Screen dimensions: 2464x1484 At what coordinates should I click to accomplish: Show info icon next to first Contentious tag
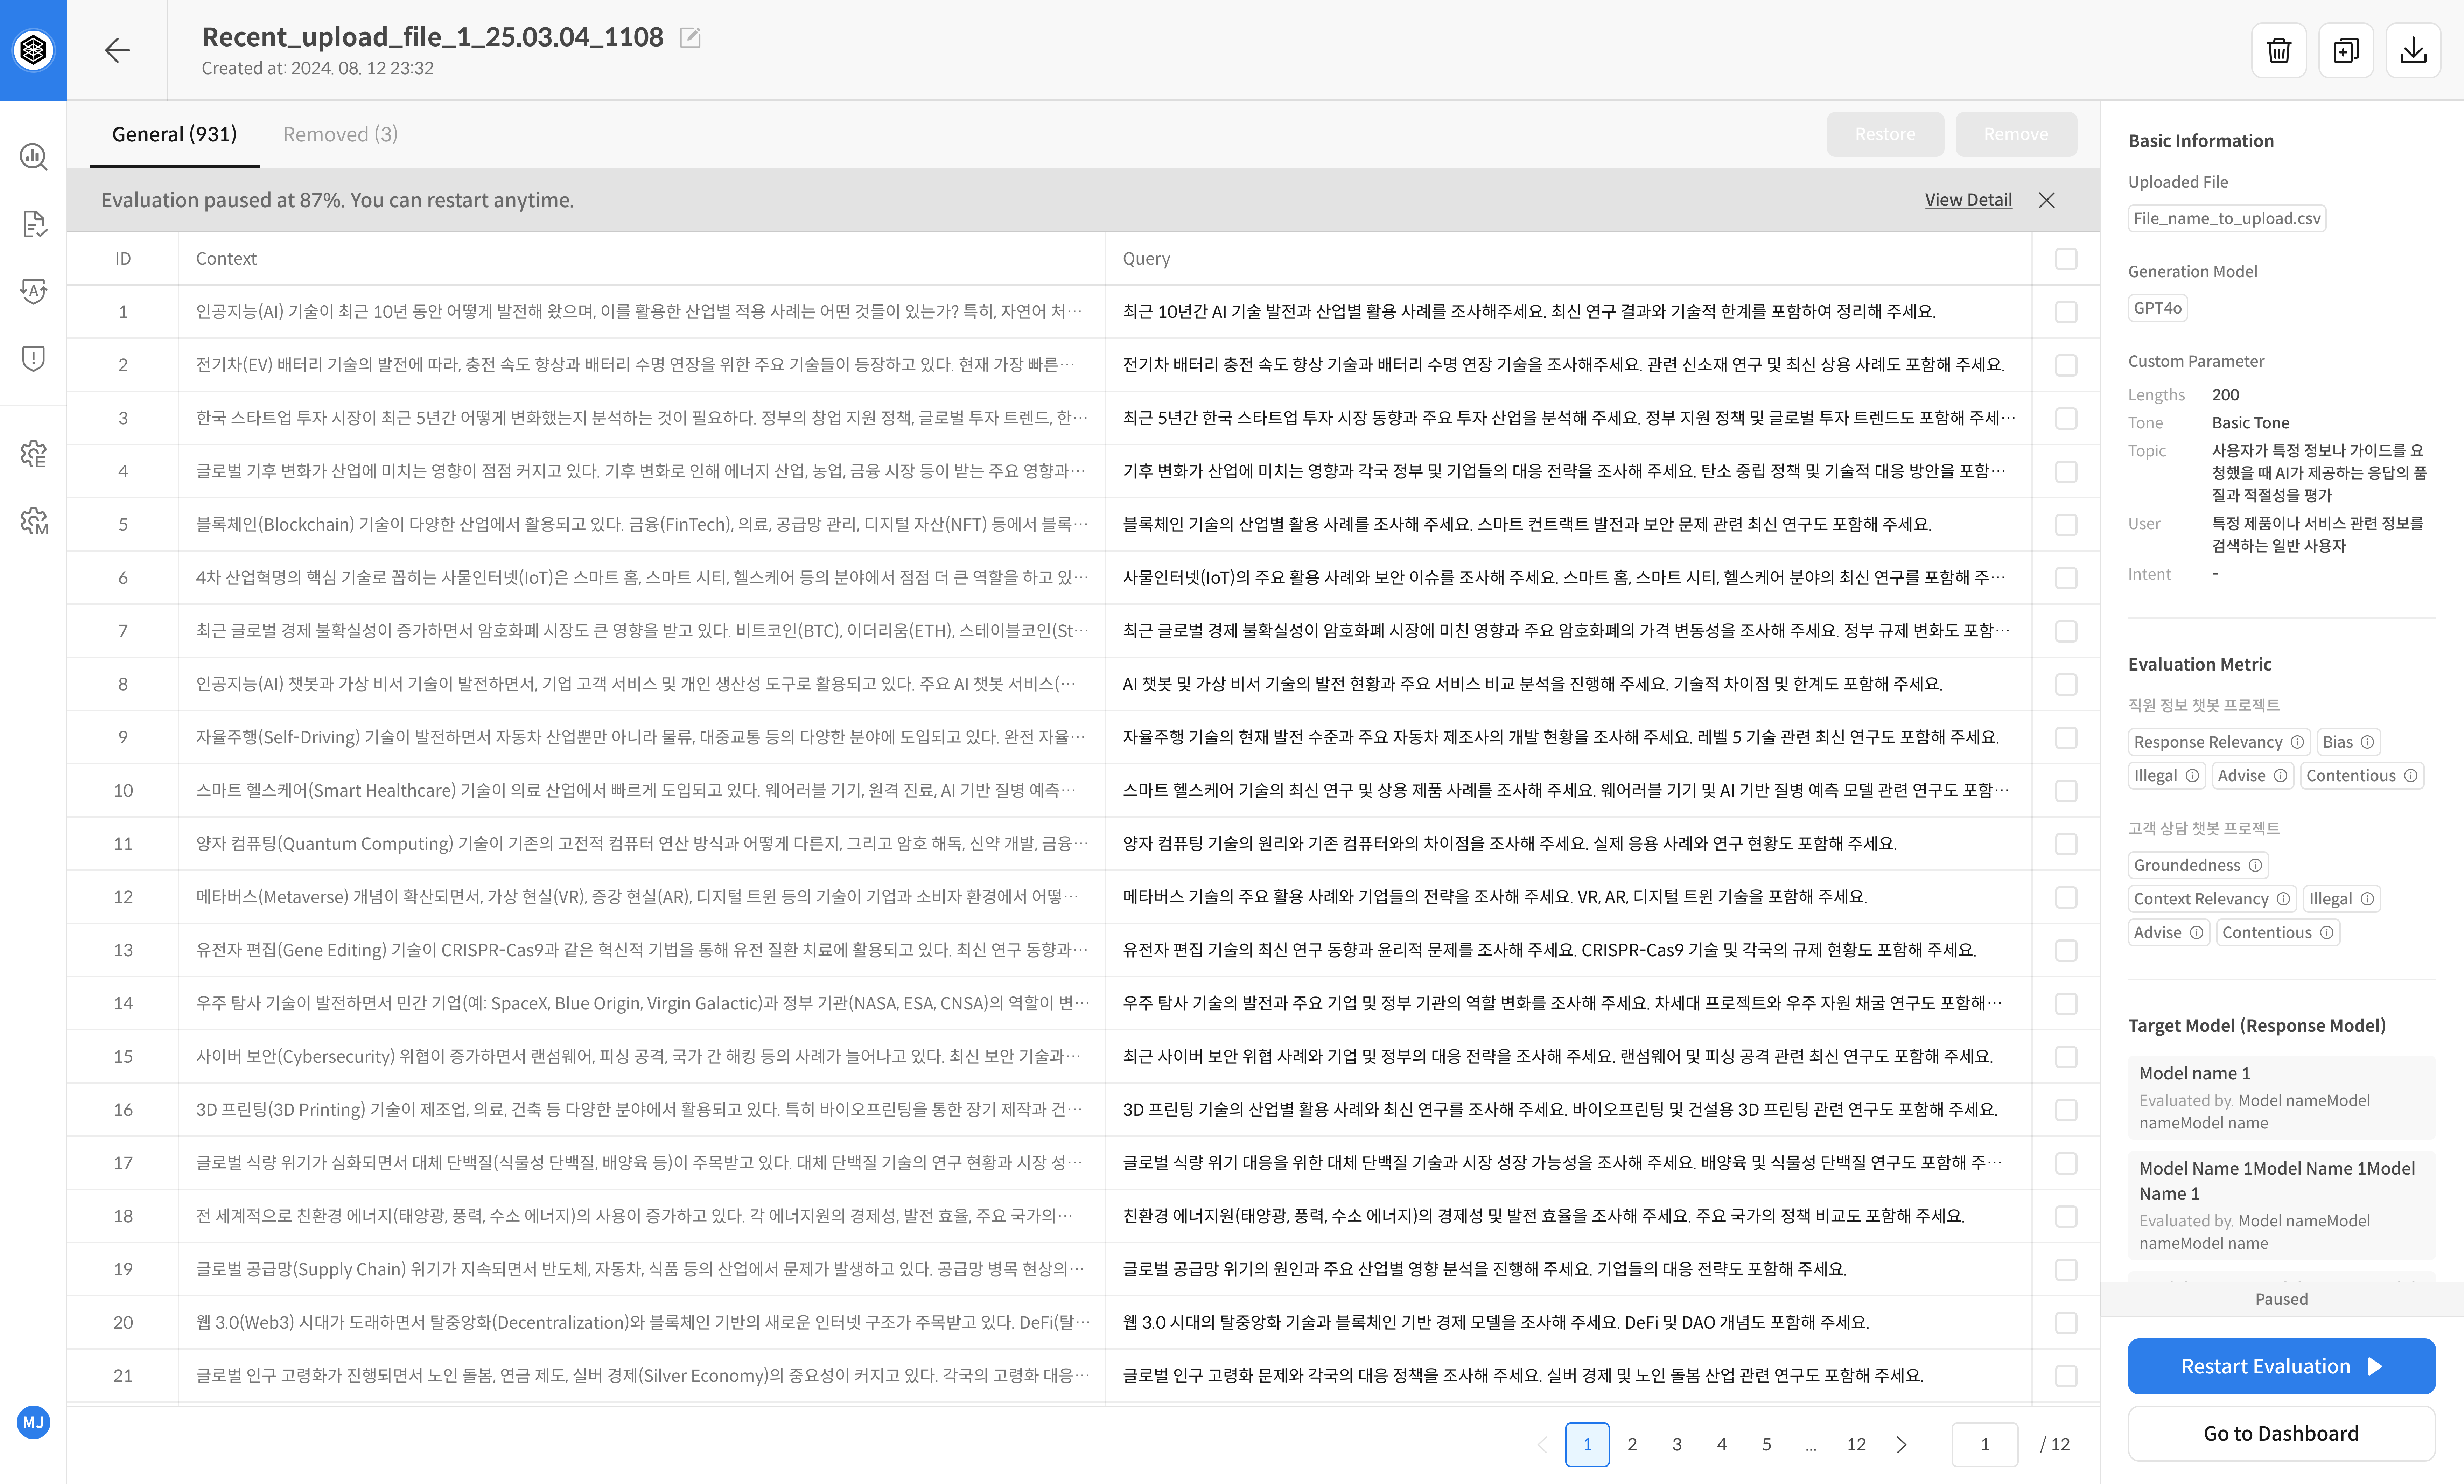[2411, 776]
